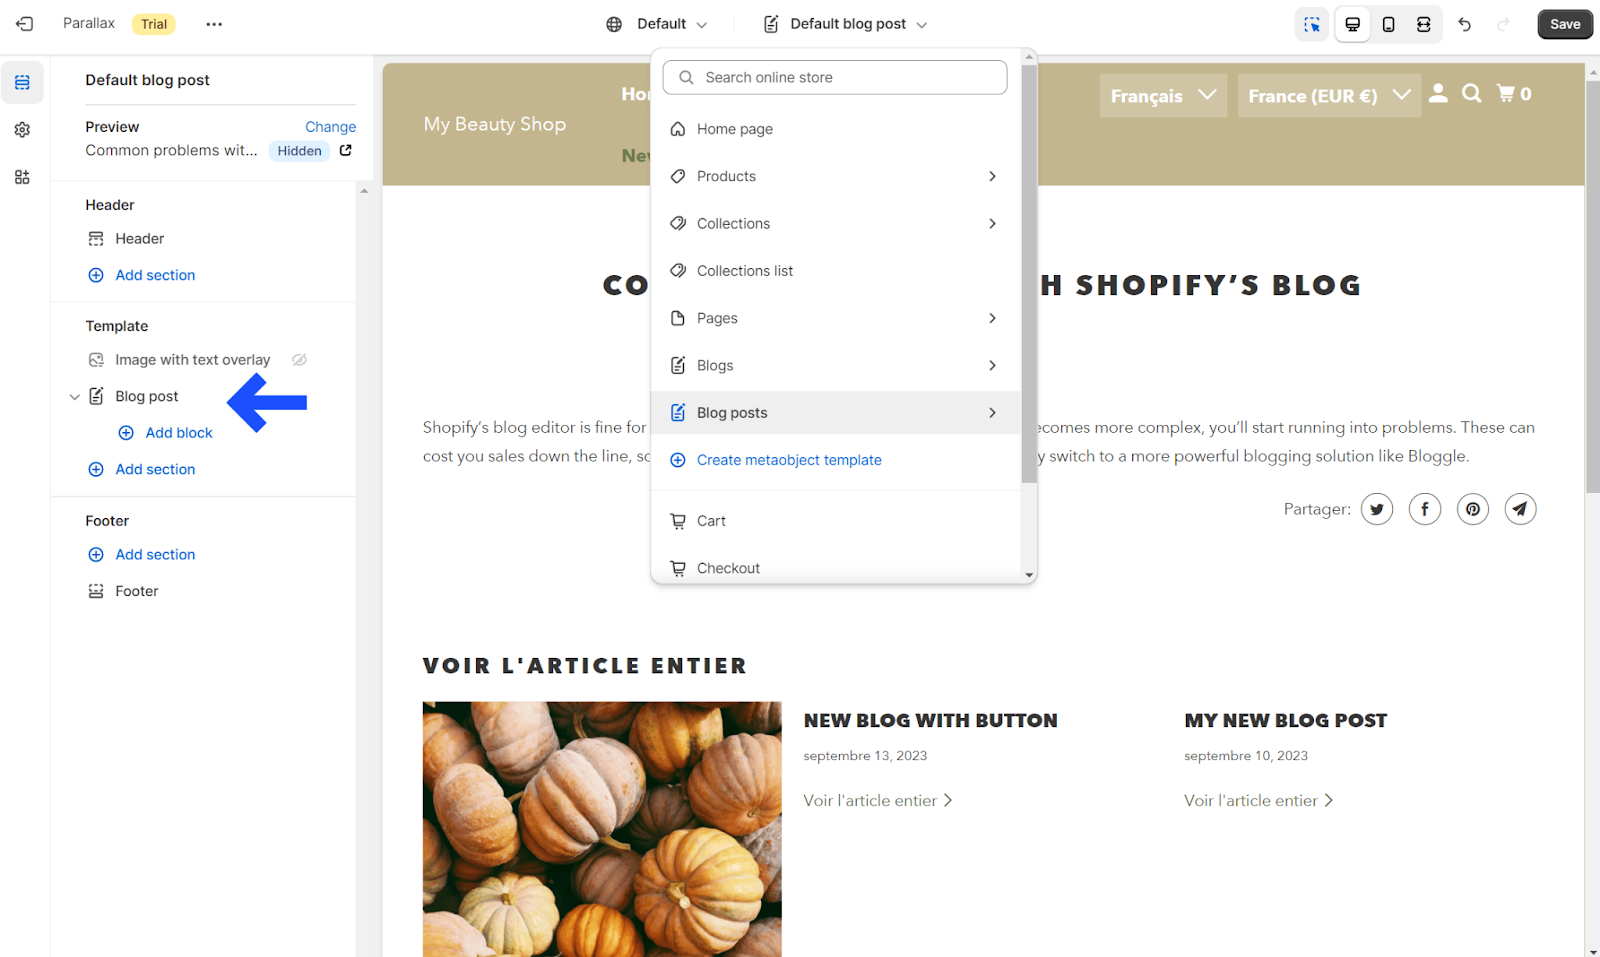This screenshot has height=957, width=1600.
Task: Open the App embeds panel icon
Action: click(22, 177)
